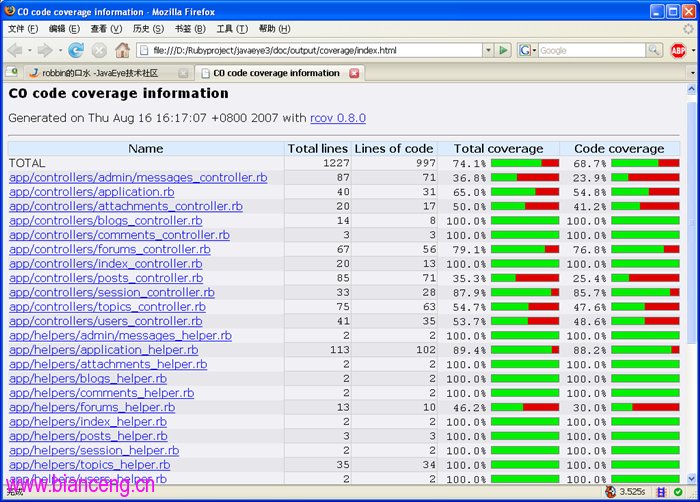The image size is (700, 502).
Task: Close the C0 code coverage tab
Action: tap(354, 73)
